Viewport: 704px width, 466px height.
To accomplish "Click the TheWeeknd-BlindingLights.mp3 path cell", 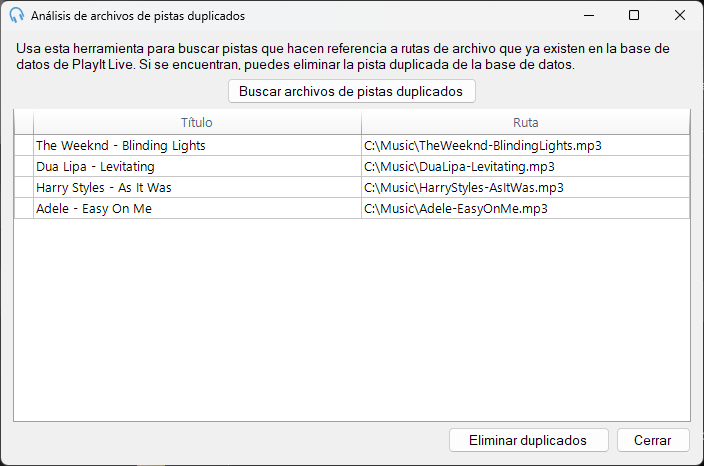I will (525, 145).
